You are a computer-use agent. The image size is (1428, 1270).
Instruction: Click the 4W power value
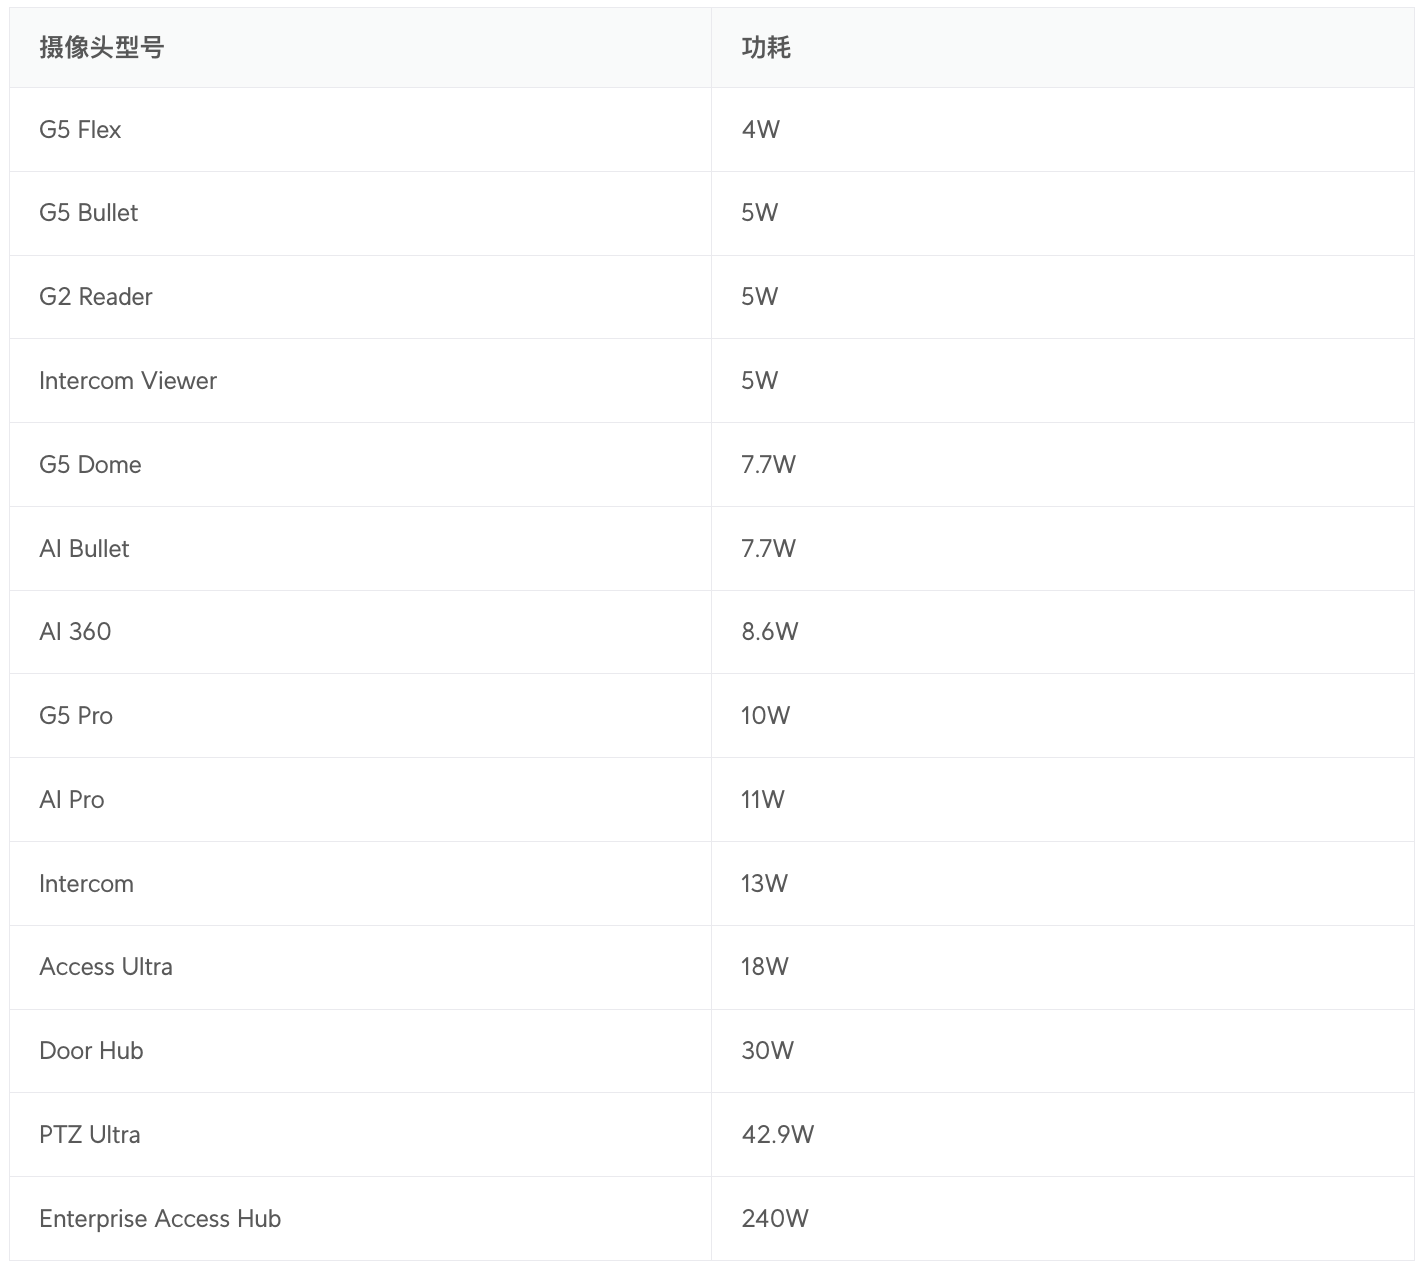pyautogui.click(x=761, y=130)
